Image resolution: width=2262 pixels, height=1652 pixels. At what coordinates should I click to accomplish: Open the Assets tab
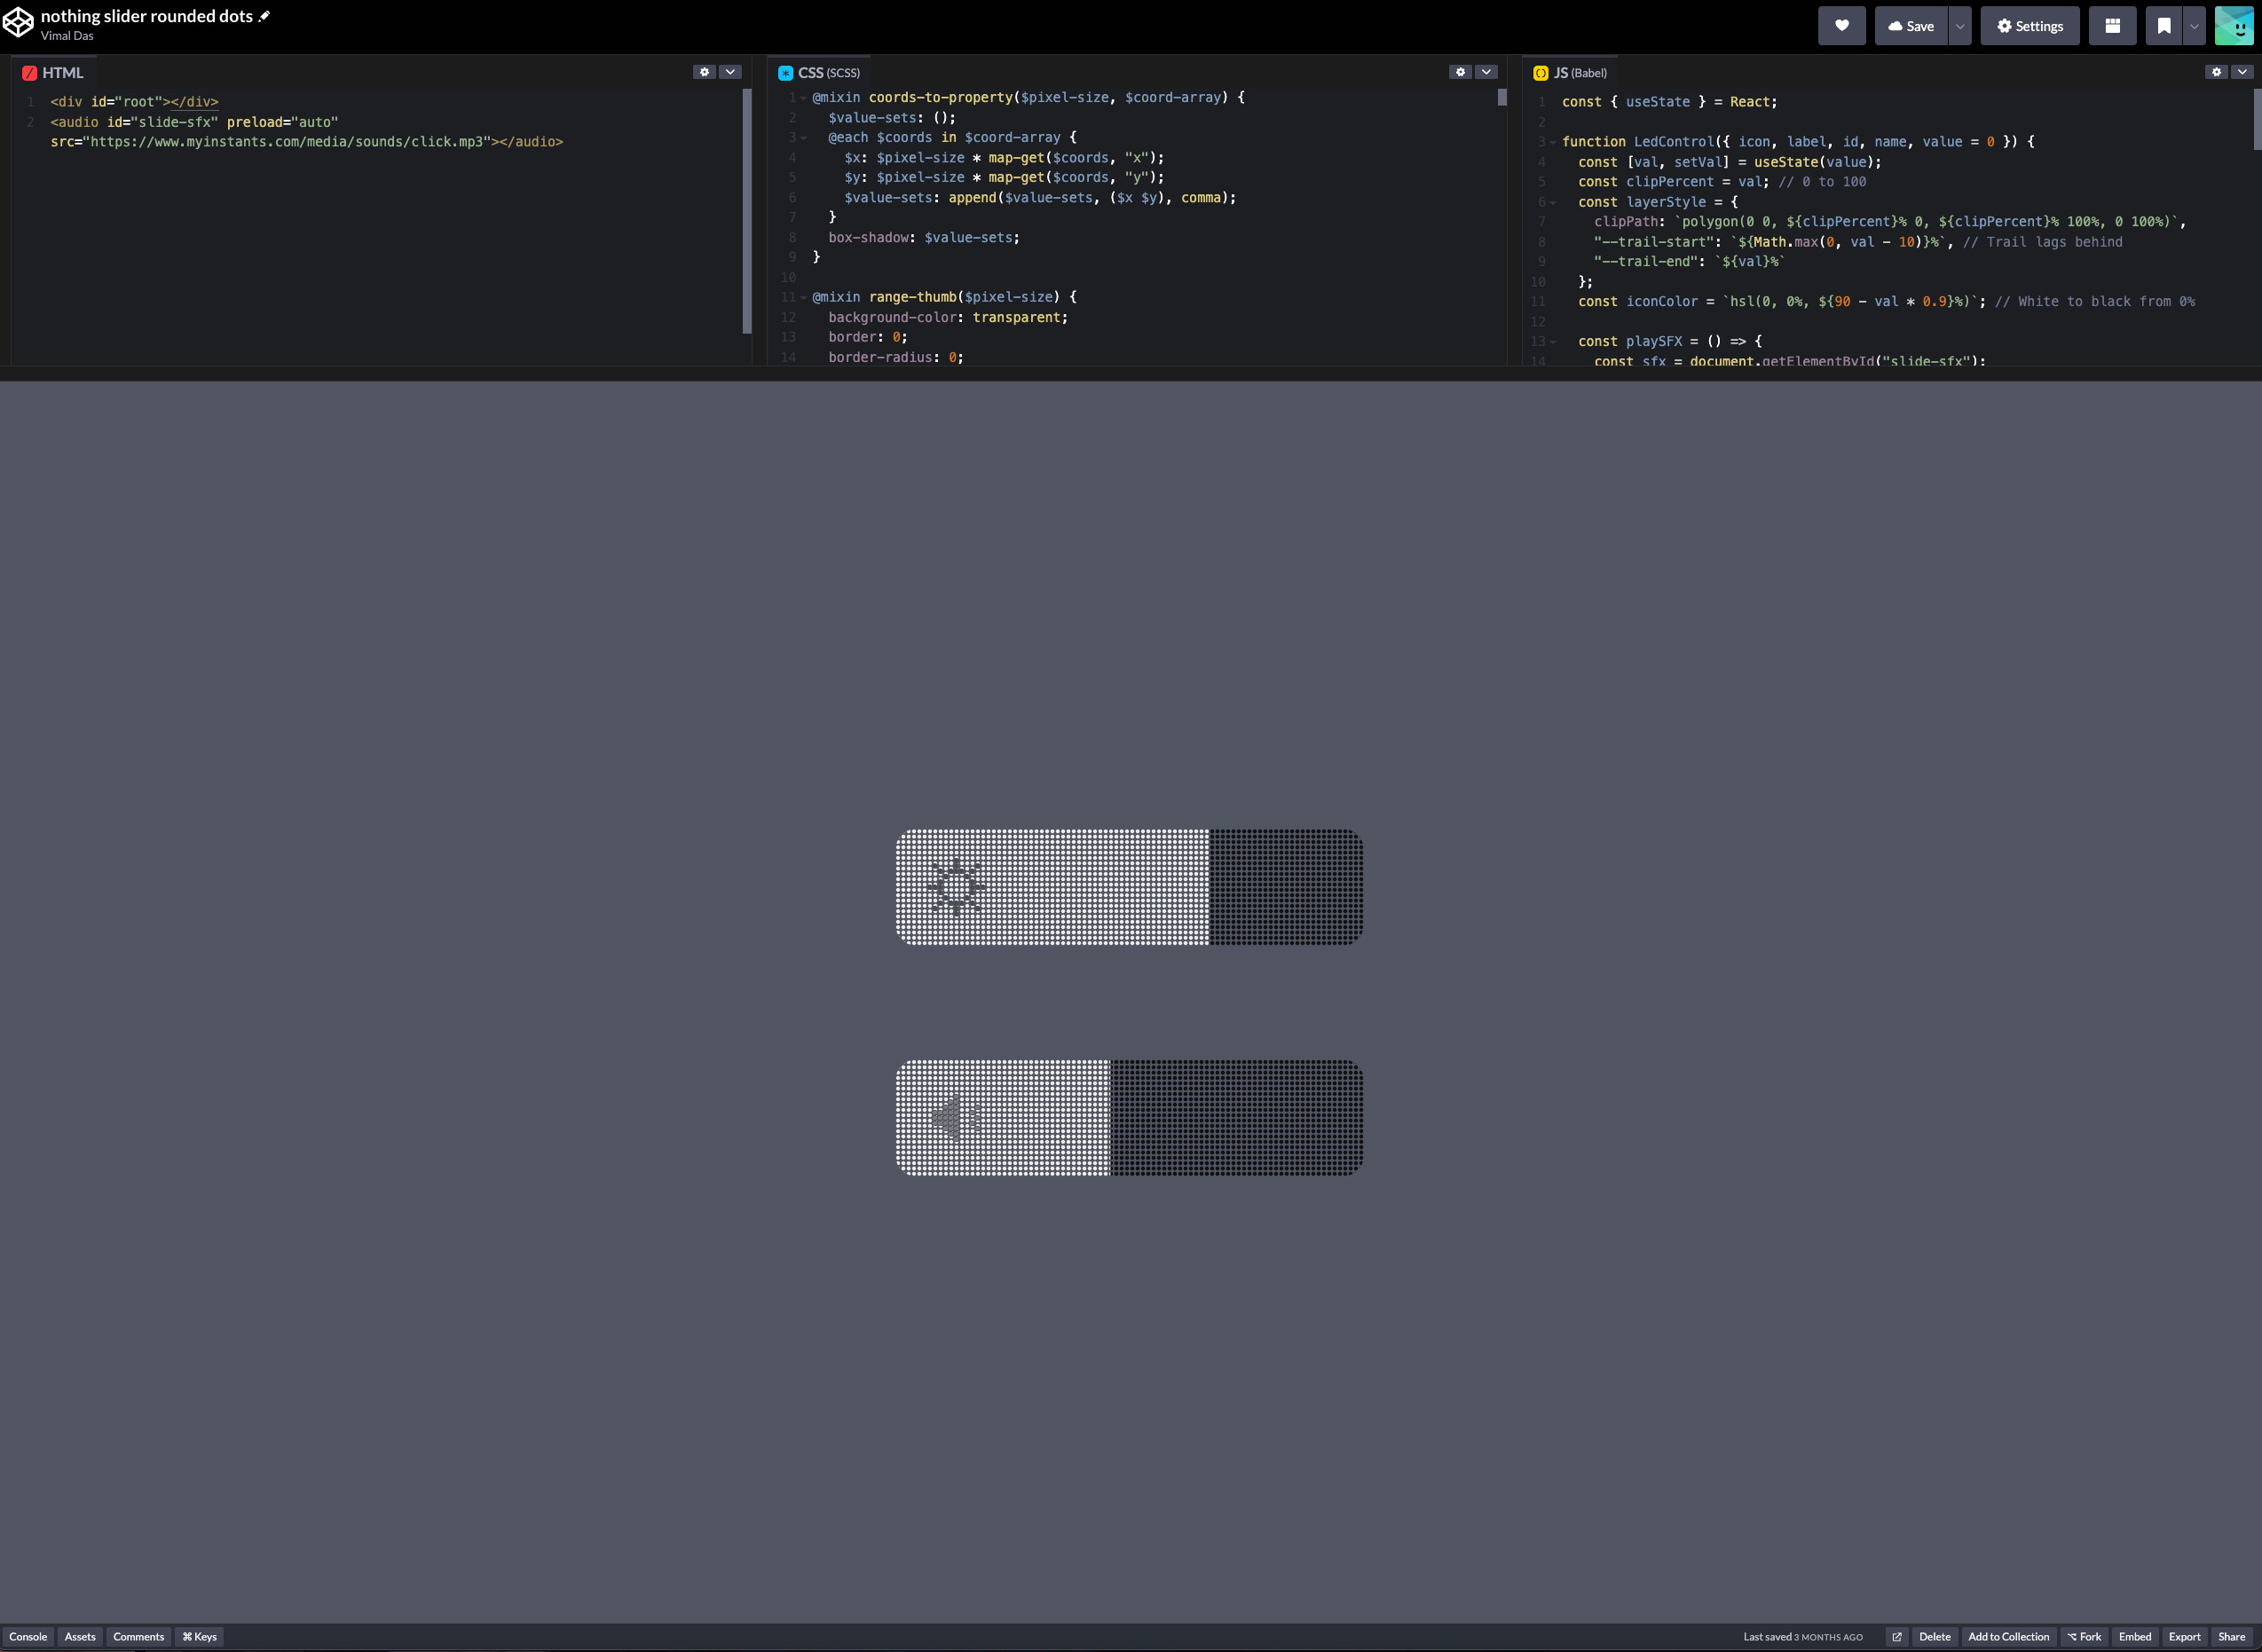click(80, 1637)
